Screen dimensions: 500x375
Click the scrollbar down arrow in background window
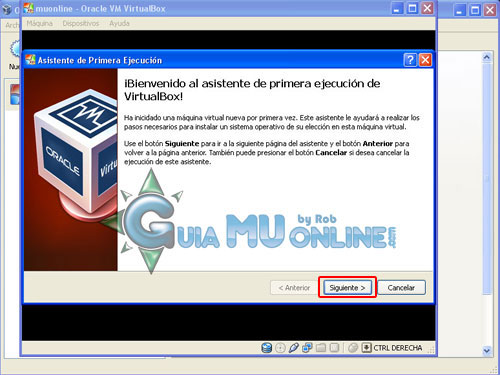tap(487, 351)
